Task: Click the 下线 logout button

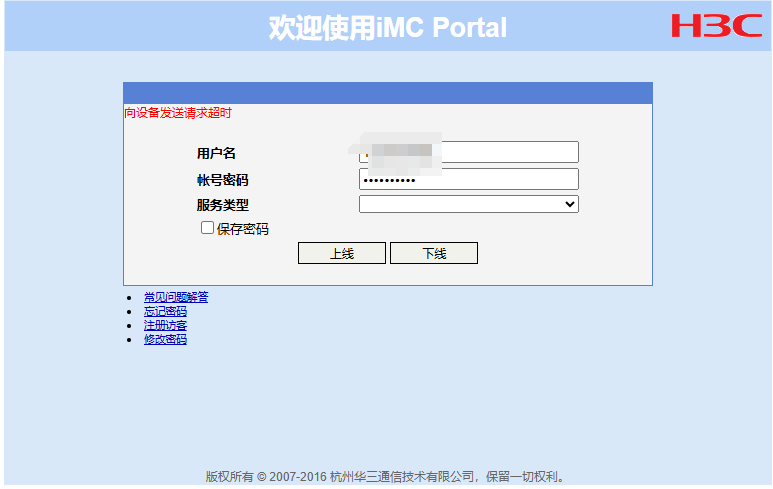Action: click(x=434, y=253)
